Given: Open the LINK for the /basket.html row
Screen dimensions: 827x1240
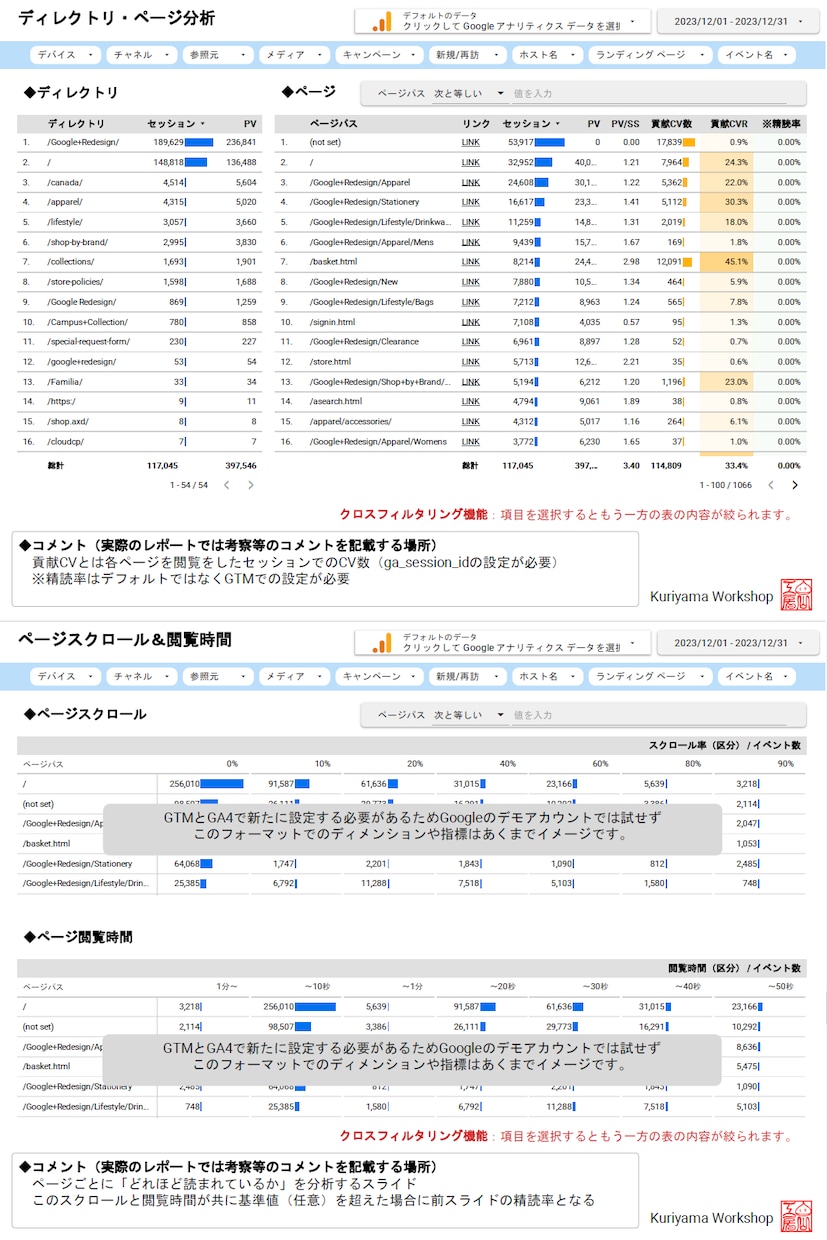Looking at the screenshot, I should pyautogui.click(x=470, y=262).
